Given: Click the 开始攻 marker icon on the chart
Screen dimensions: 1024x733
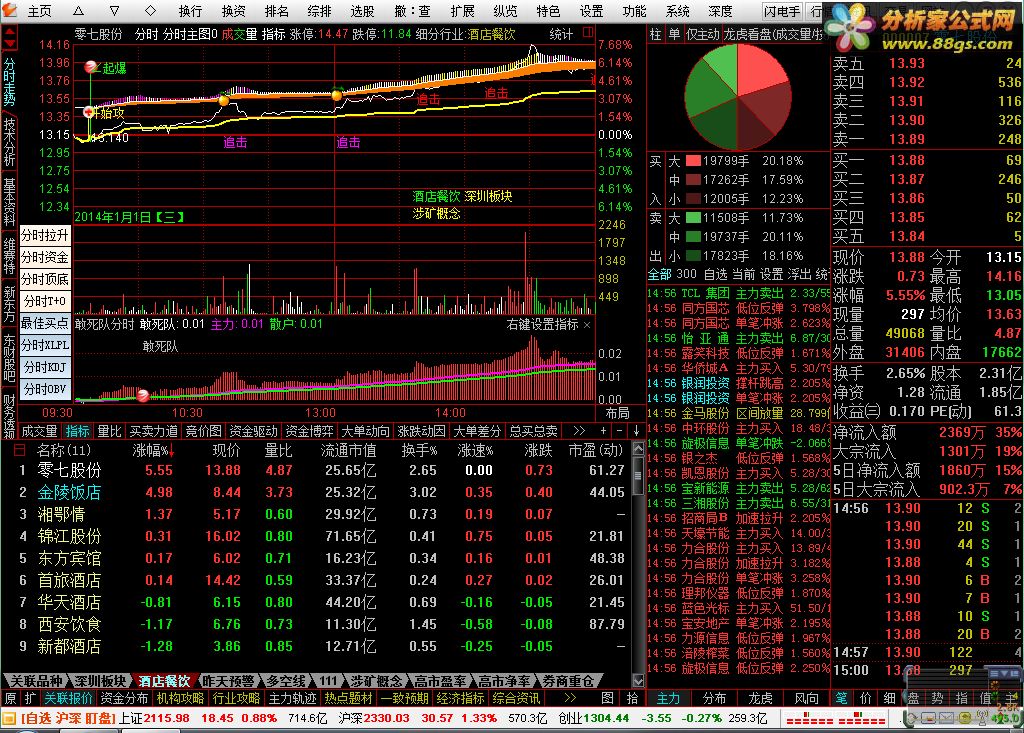Looking at the screenshot, I should click(x=89, y=112).
